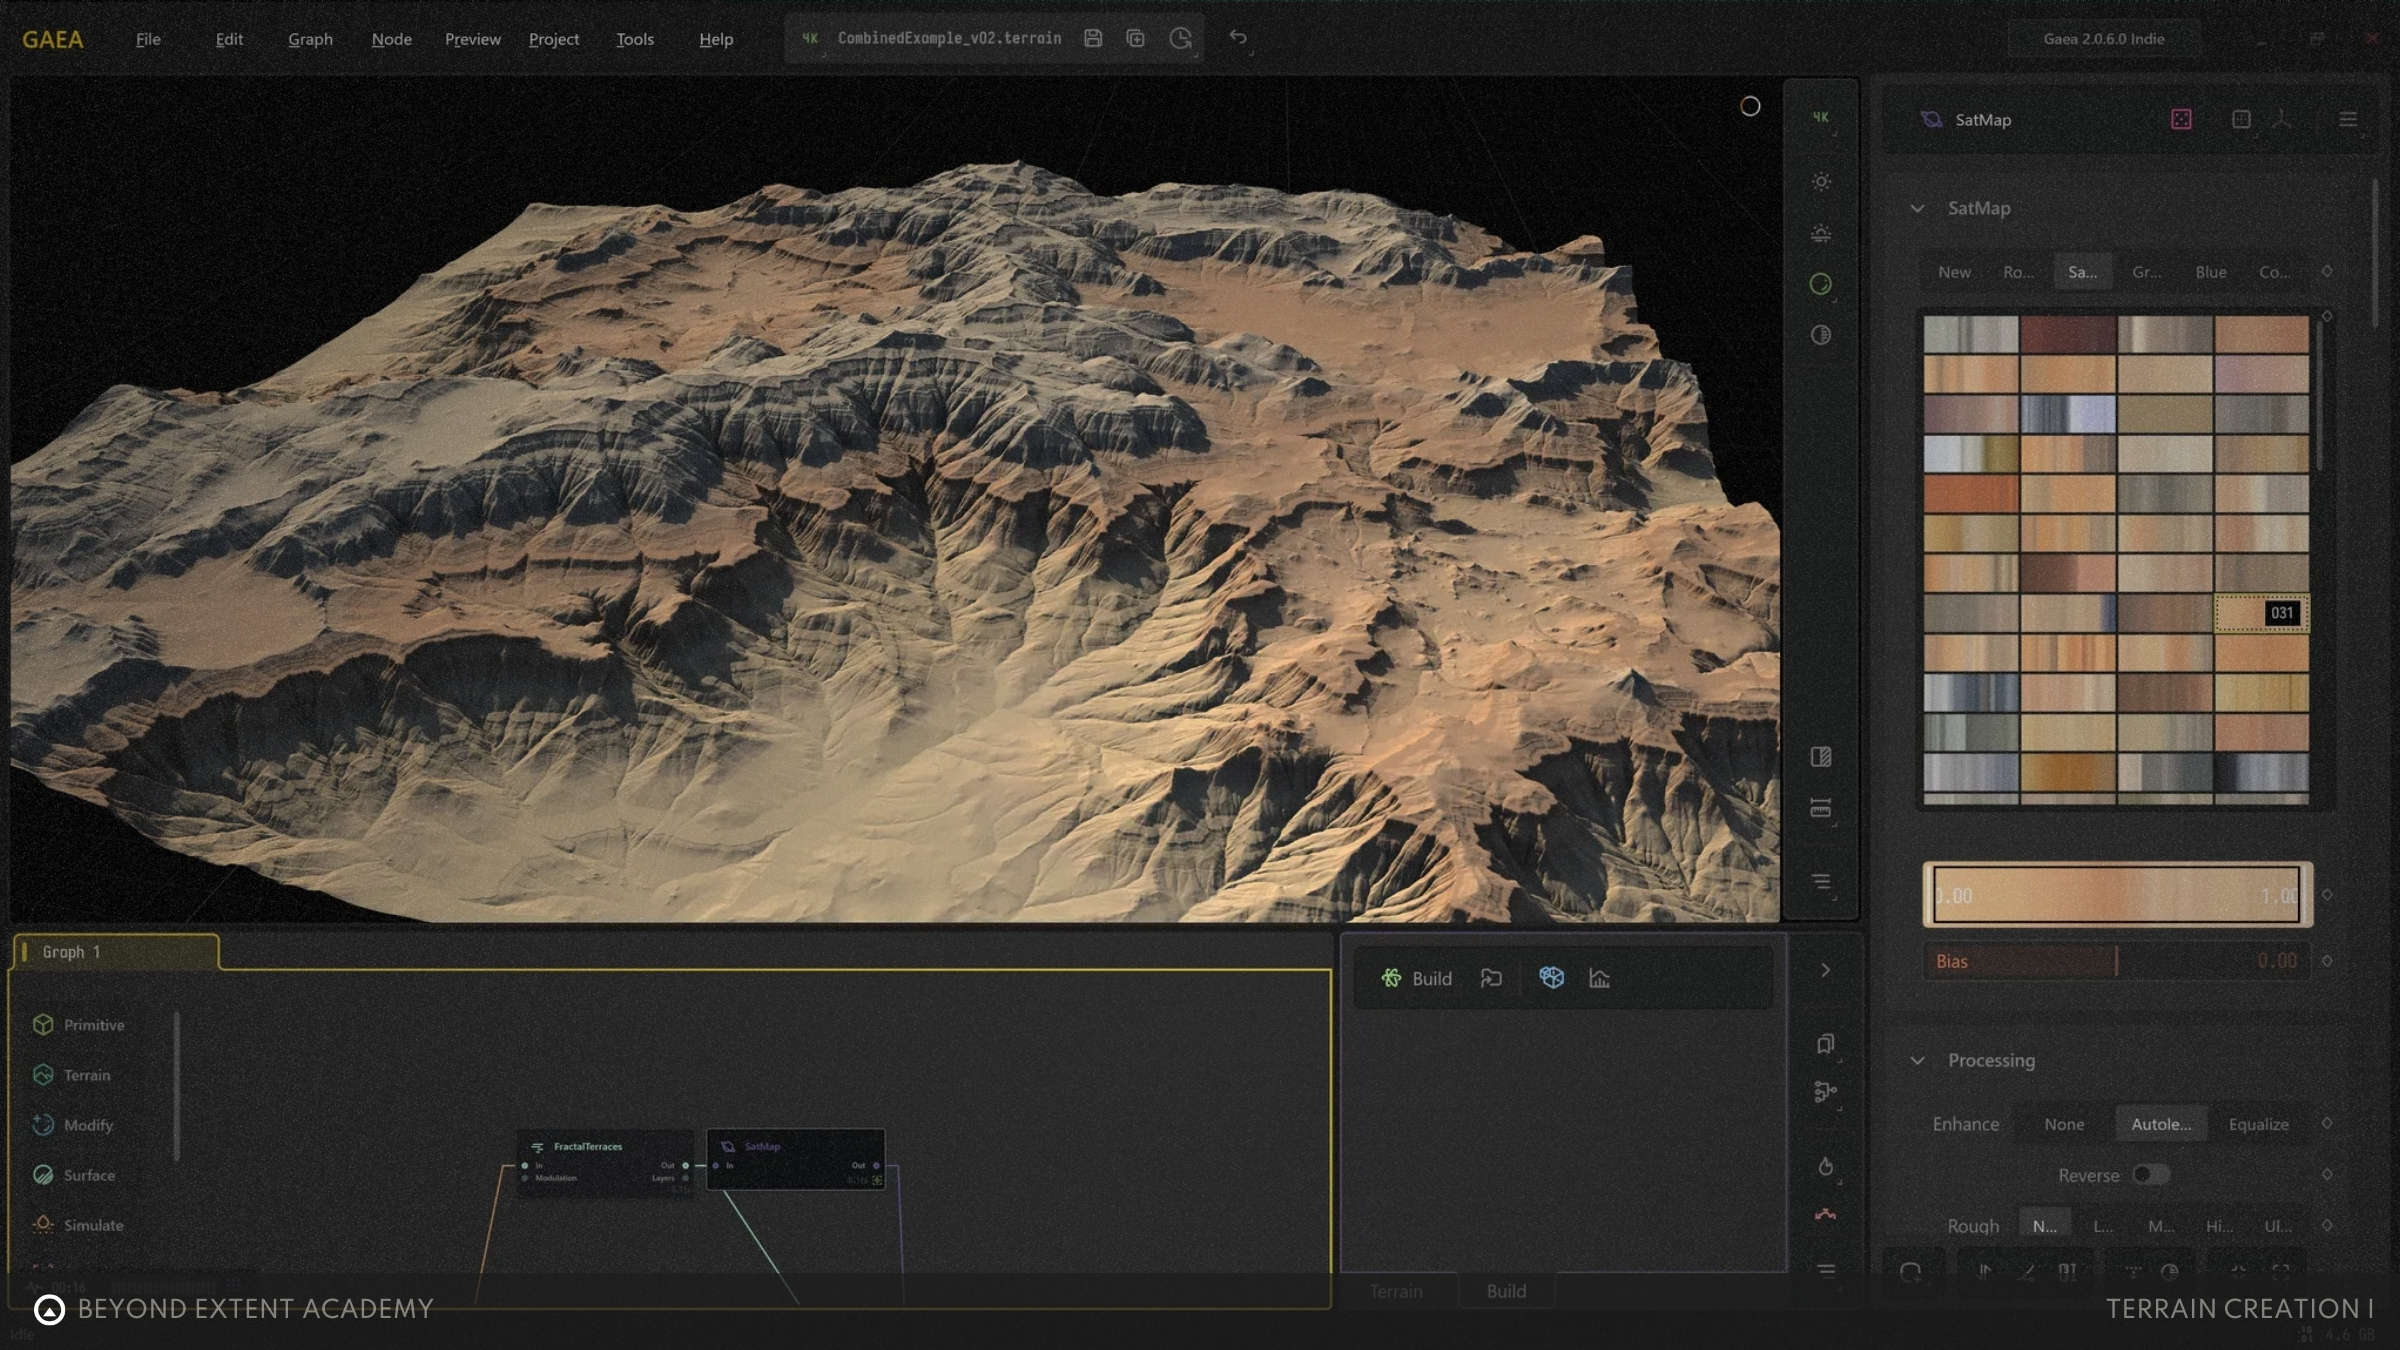Switch to the Terrain bottom tab
2400x1350 pixels.
tap(1395, 1291)
